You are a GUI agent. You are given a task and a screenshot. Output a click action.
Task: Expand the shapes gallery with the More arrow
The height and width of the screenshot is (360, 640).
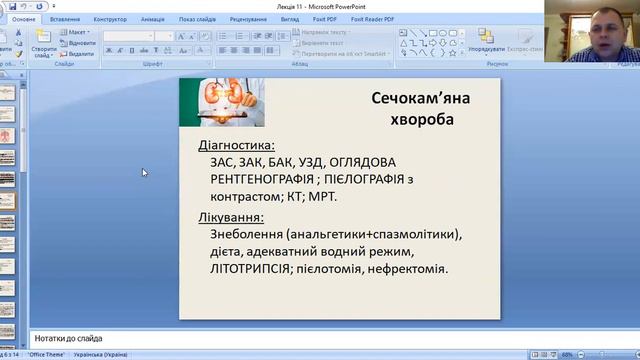(462, 53)
